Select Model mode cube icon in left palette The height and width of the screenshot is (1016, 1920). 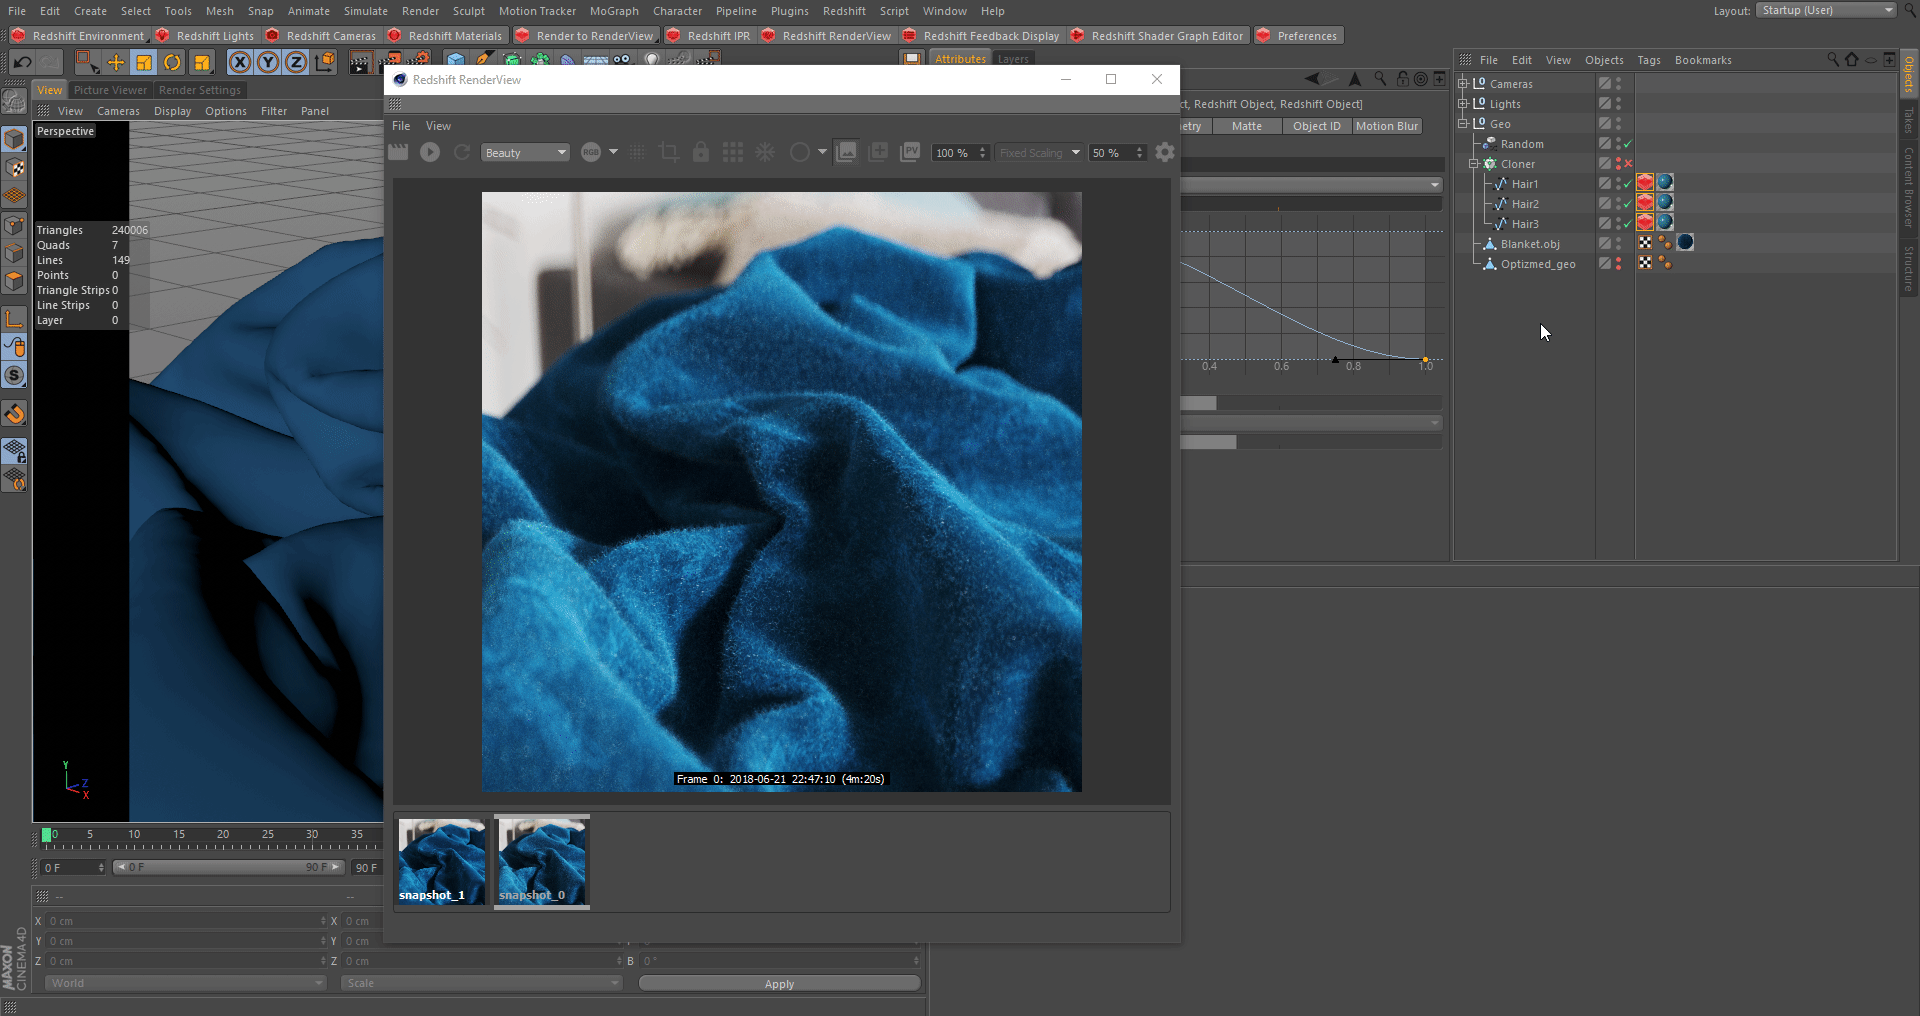point(14,139)
